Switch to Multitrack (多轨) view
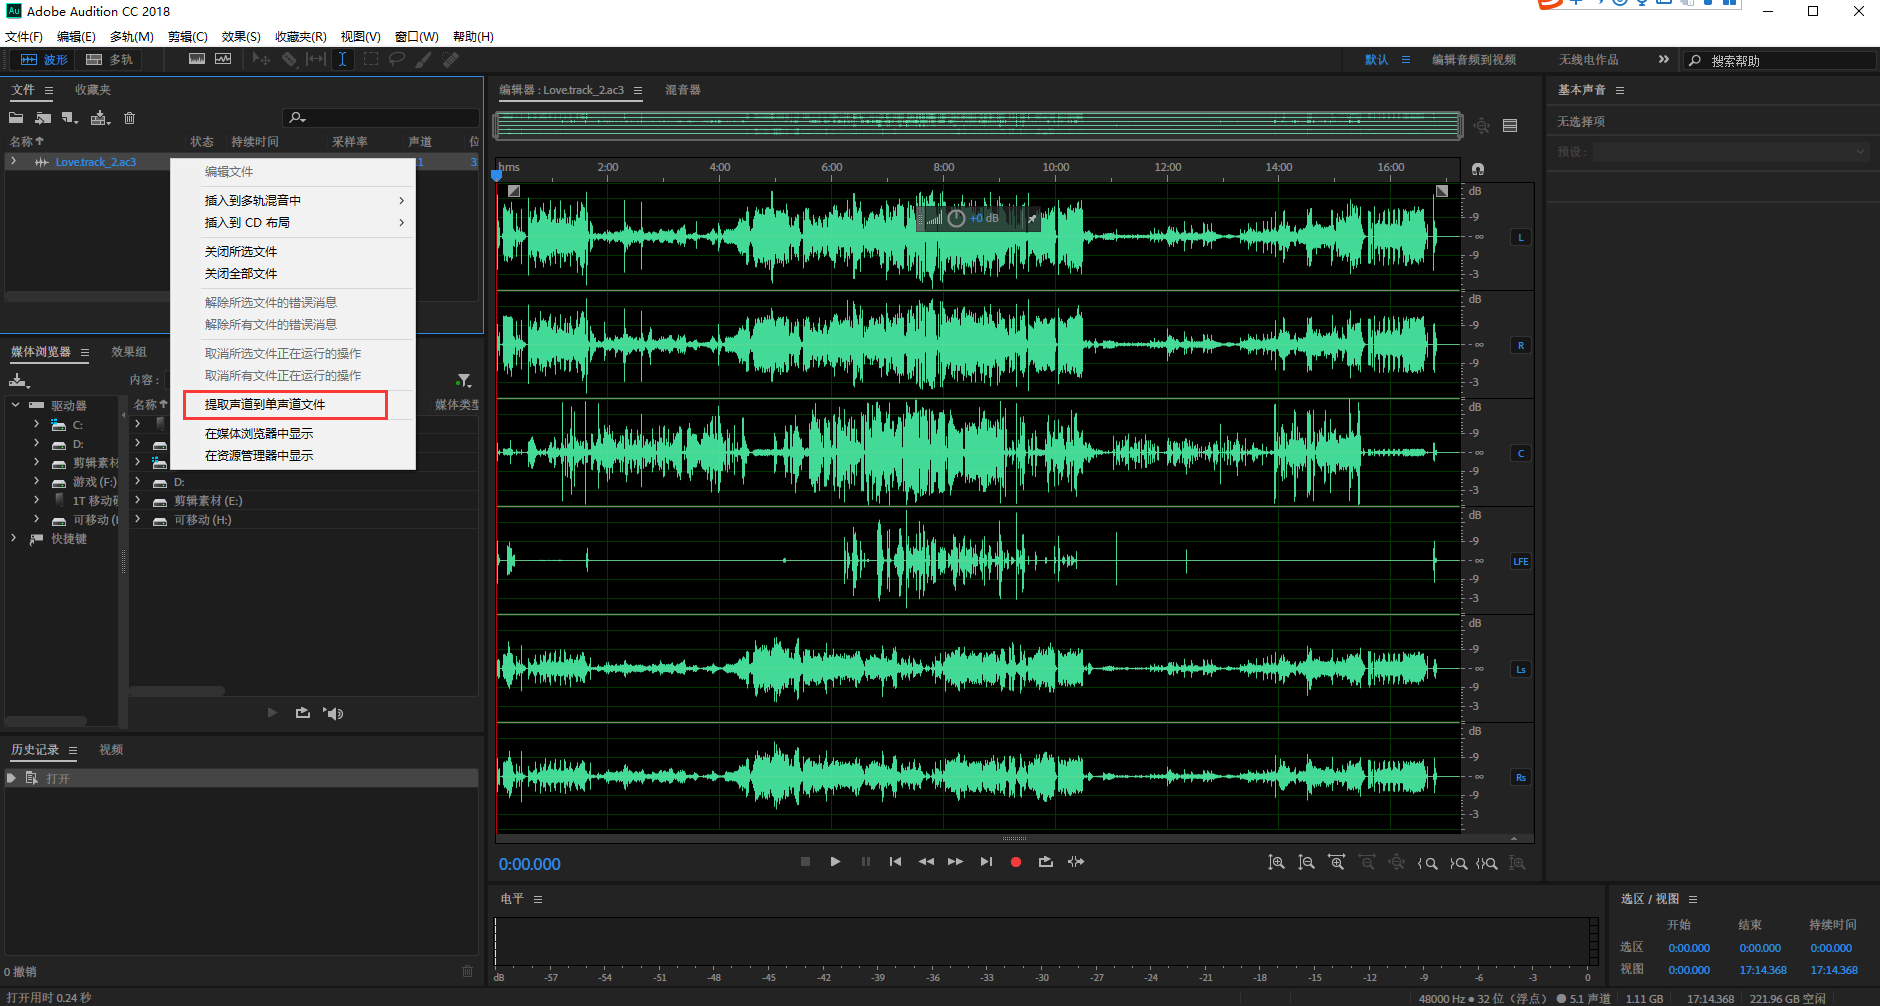The width and height of the screenshot is (1880, 1006). pos(110,60)
